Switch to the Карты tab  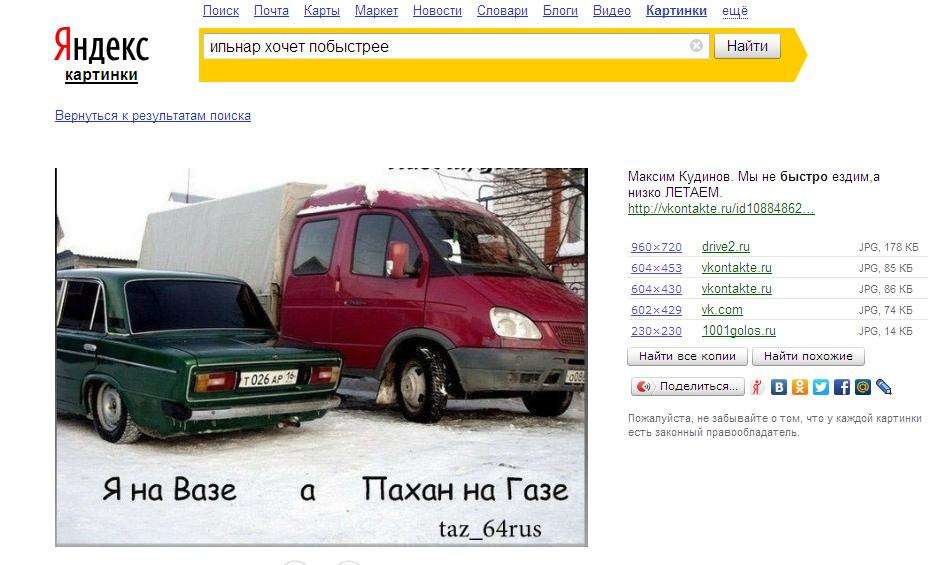(321, 11)
